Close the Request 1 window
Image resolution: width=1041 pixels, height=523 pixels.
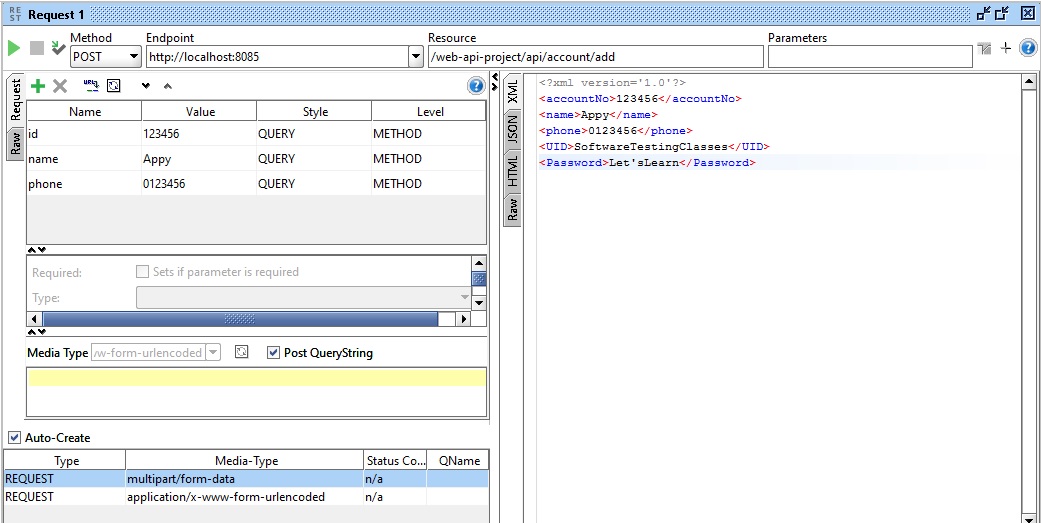[1027, 13]
